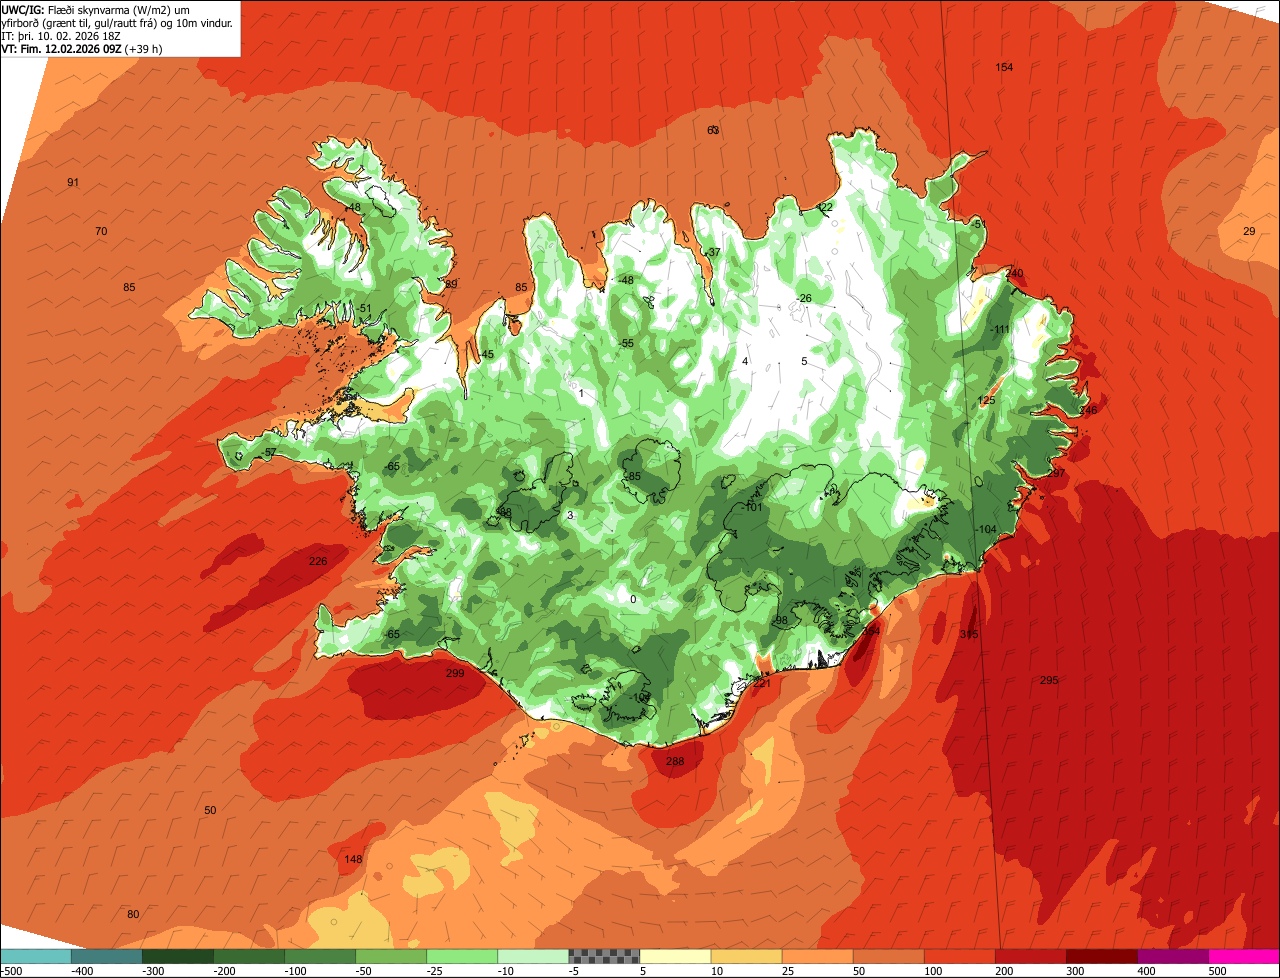
Task: Click the '400' legend label
Action: tap(1147, 971)
